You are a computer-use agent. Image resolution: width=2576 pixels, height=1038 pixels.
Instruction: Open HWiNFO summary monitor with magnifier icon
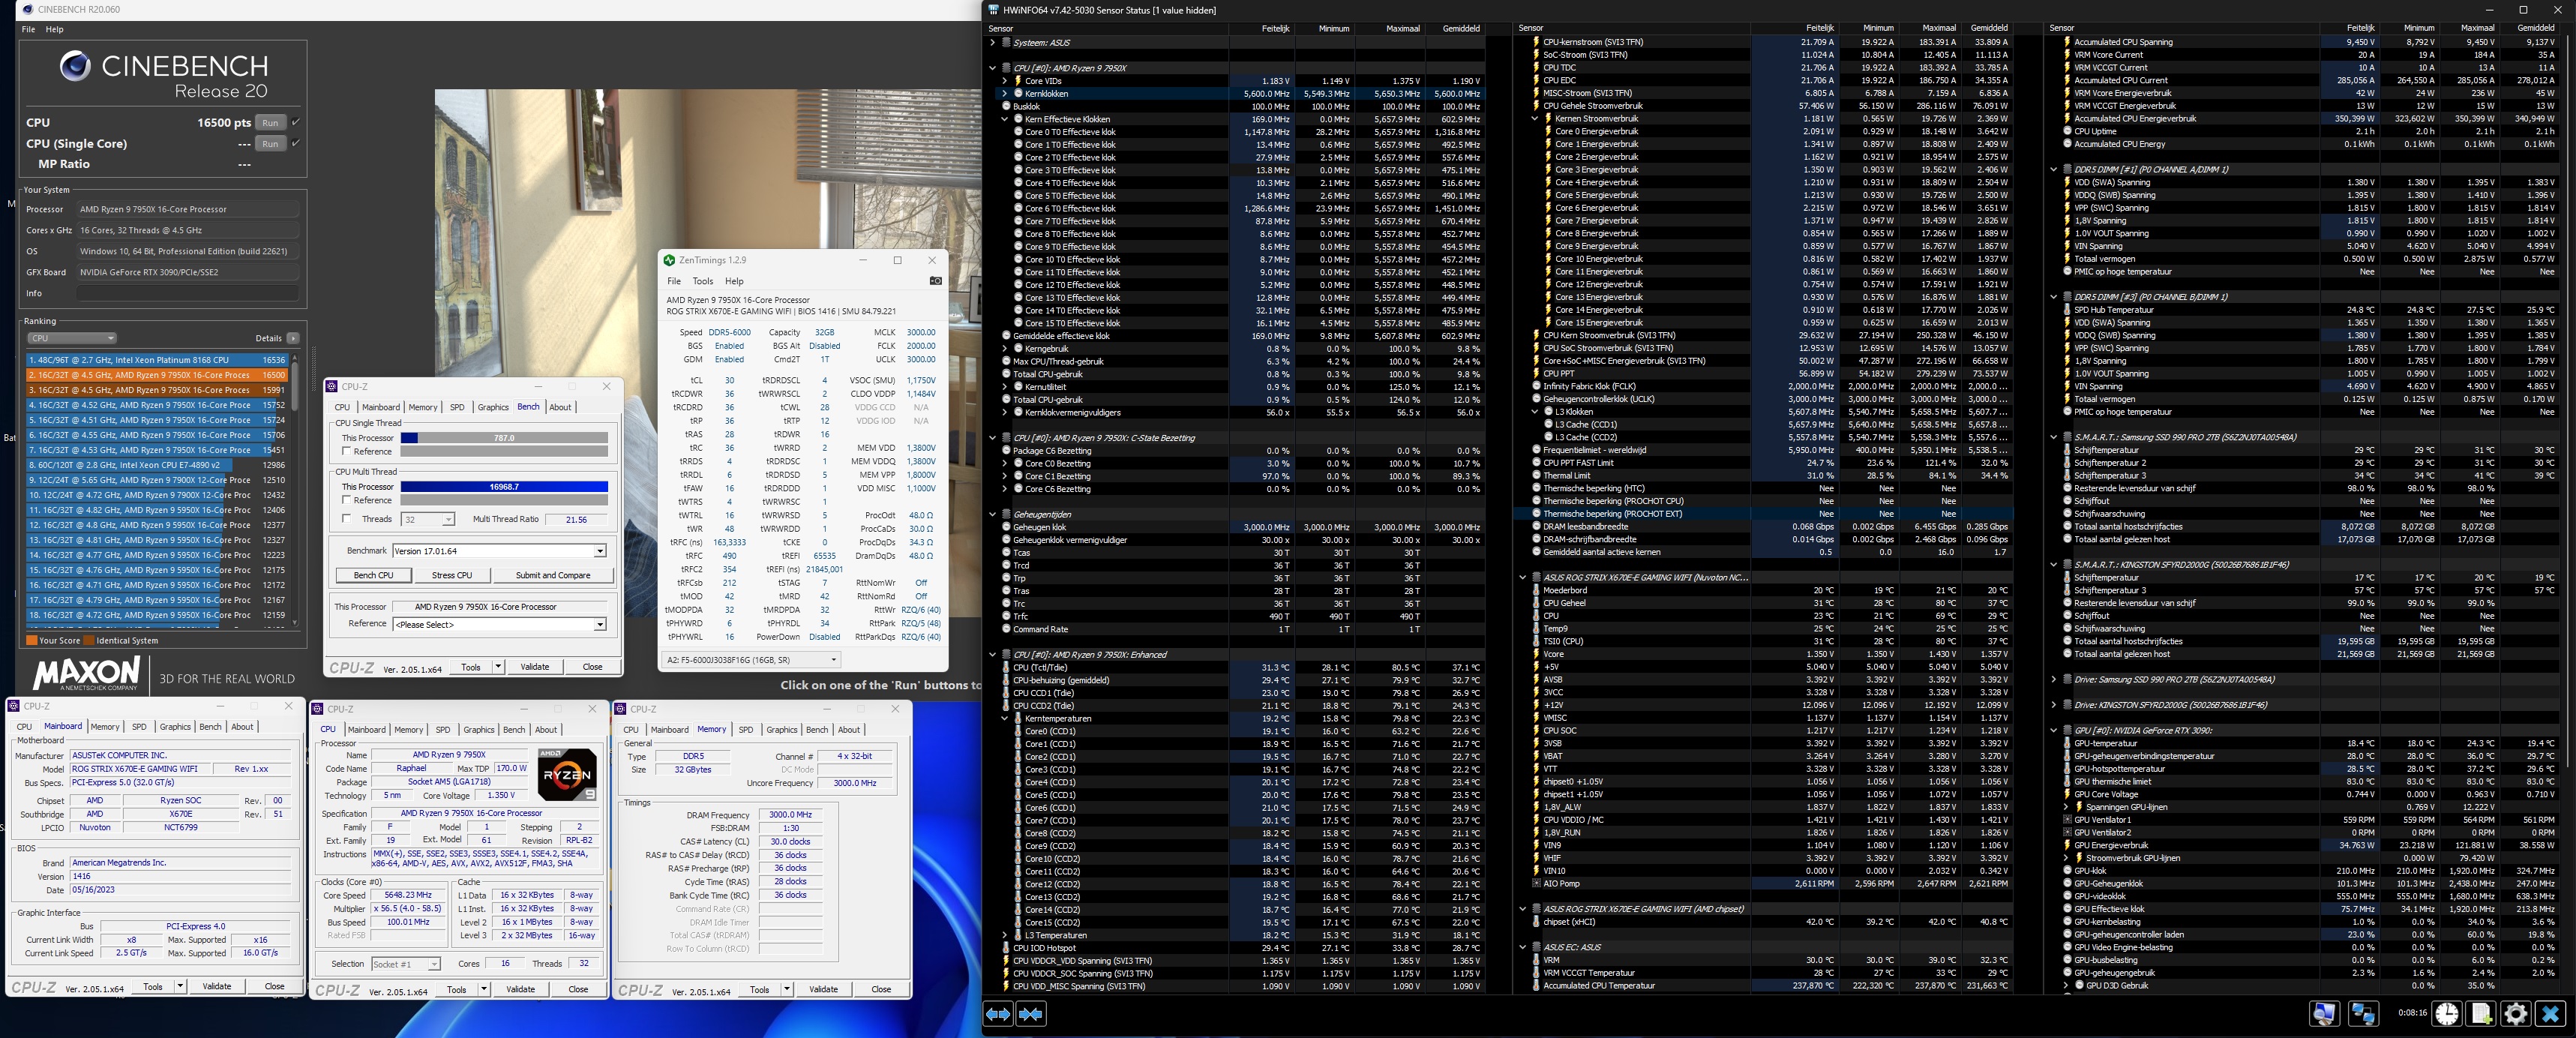2324,1014
